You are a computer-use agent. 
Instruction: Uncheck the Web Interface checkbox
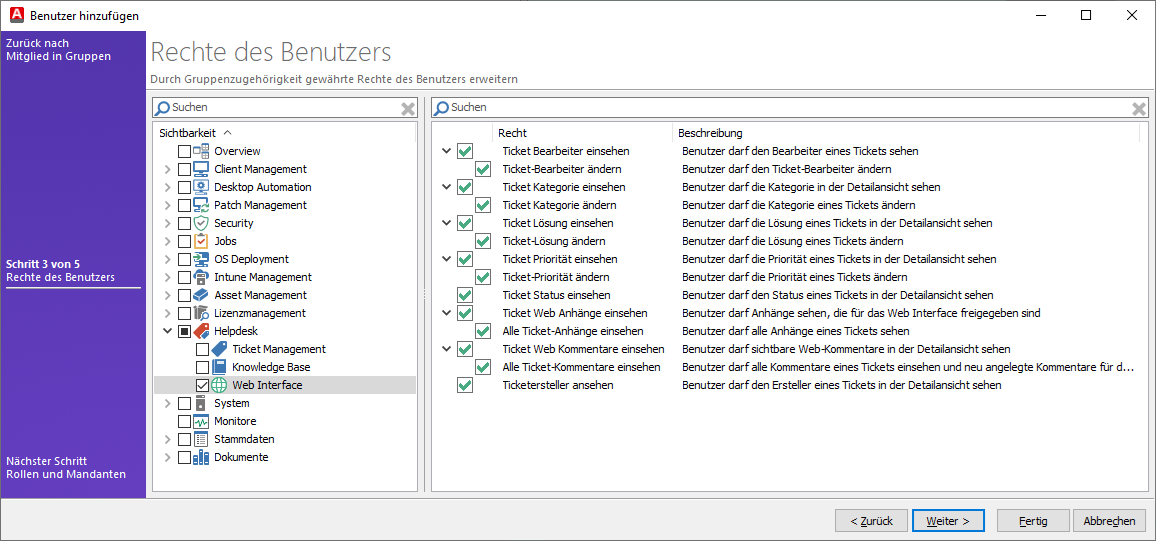[x=202, y=385]
